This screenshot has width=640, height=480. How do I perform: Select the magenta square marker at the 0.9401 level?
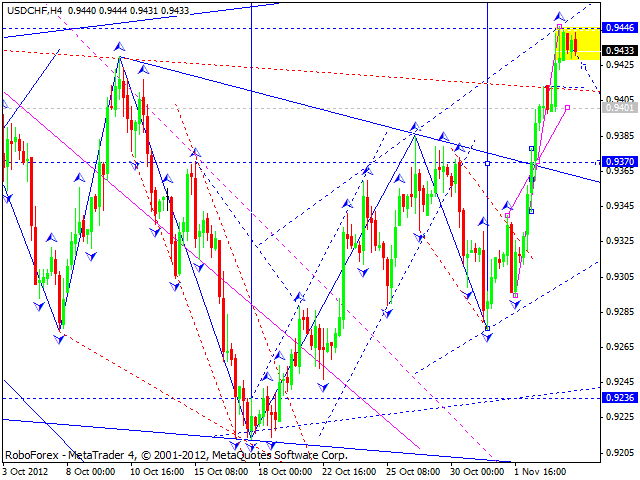coord(567,108)
